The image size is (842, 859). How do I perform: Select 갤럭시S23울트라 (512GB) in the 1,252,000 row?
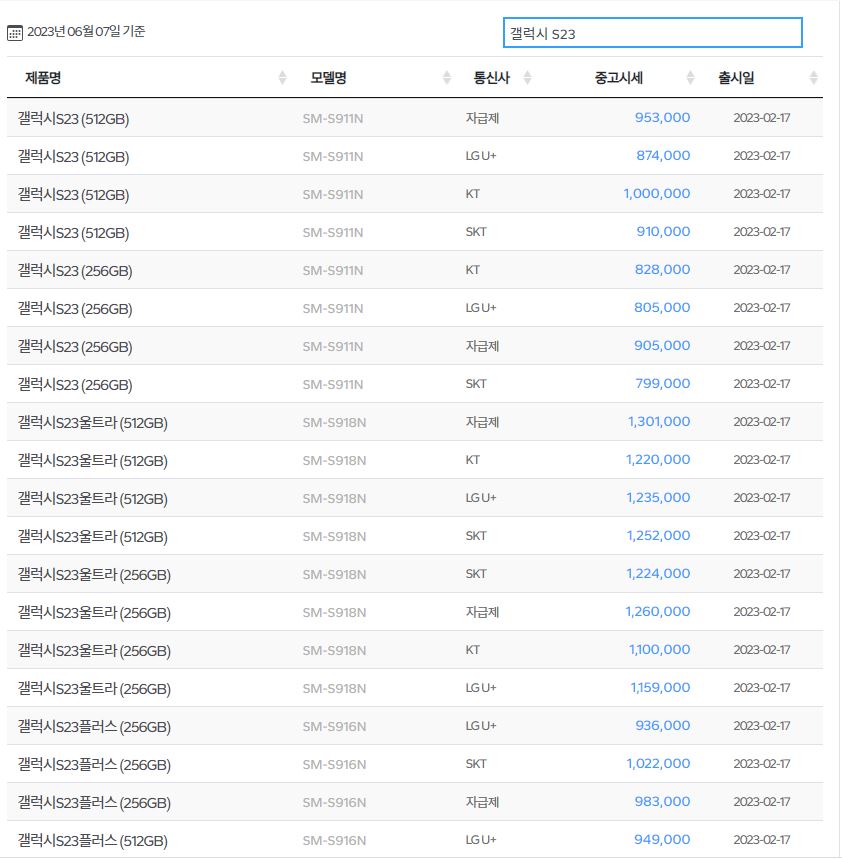click(93, 537)
